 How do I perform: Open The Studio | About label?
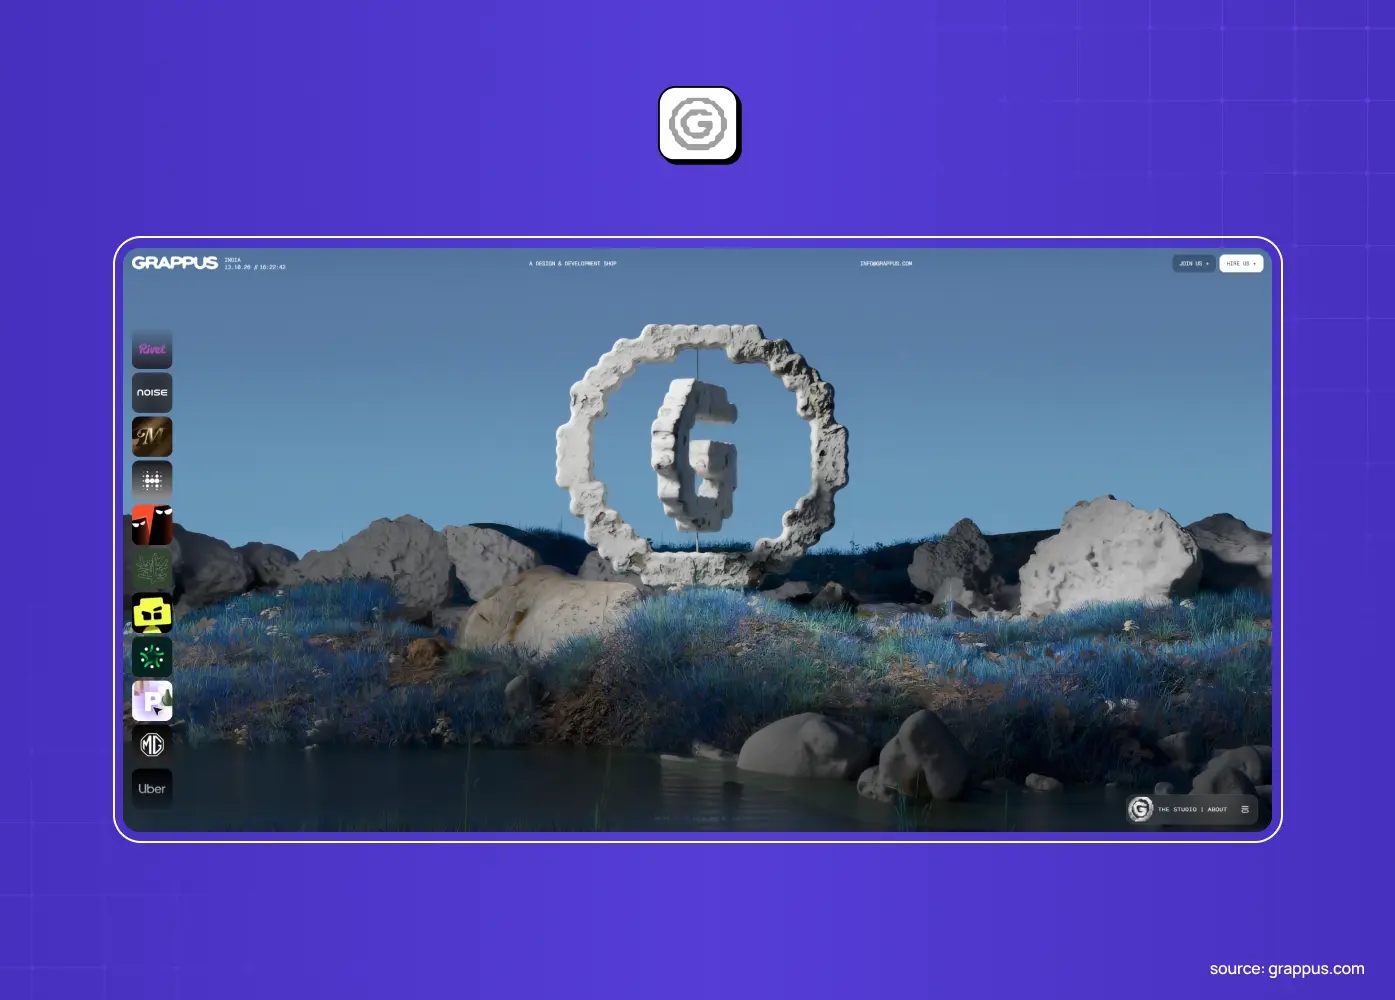point(1192,809)
